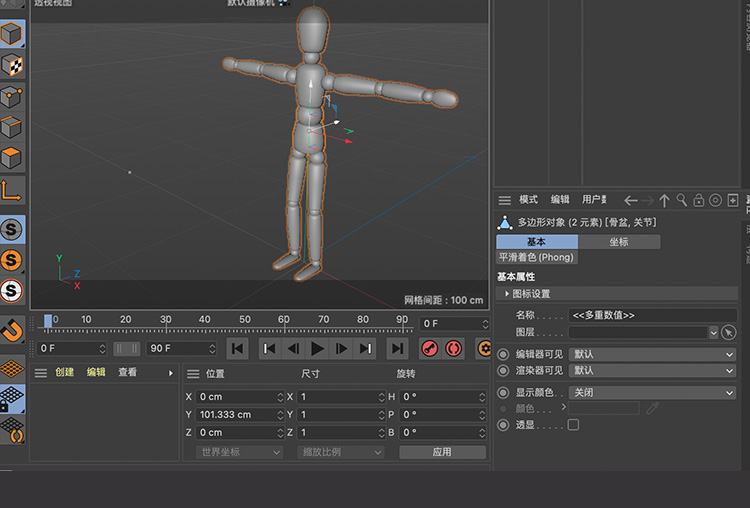Screen dimensions: 750x508
Task: Open 世界坐标 coordinate dropdown
Action: [240, 452]
